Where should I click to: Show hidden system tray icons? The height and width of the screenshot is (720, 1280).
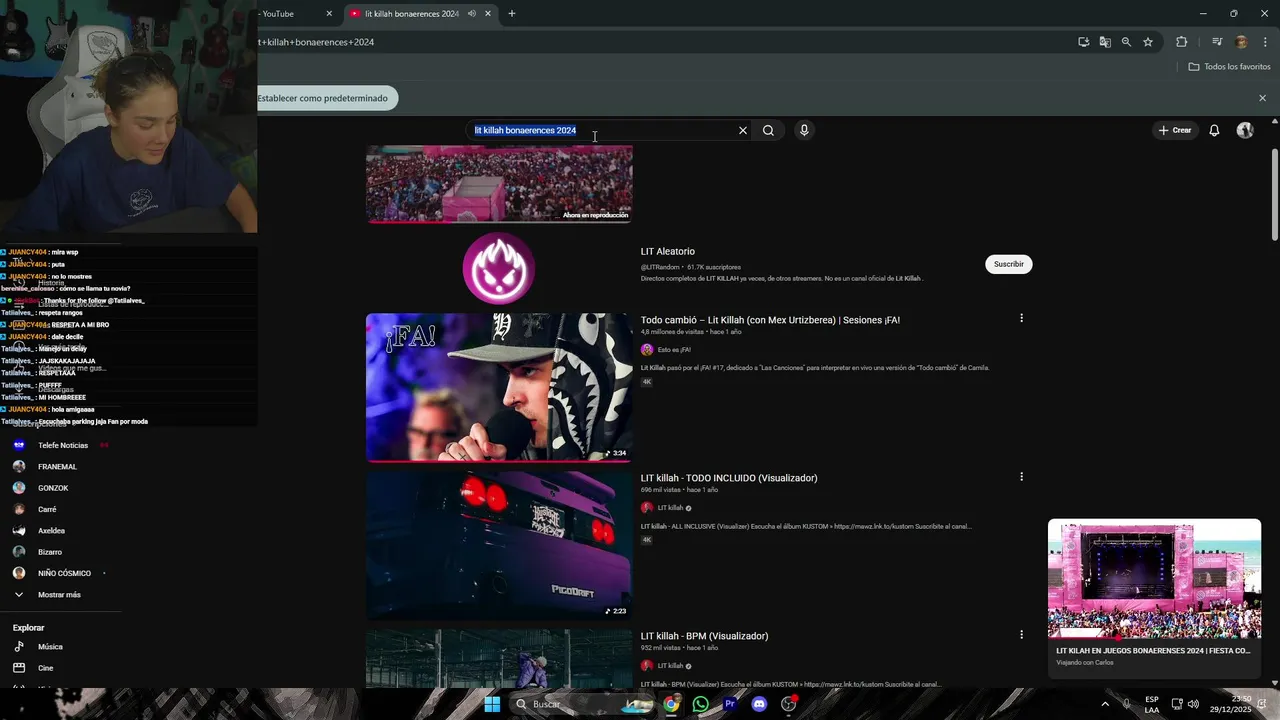point(1105,704)
